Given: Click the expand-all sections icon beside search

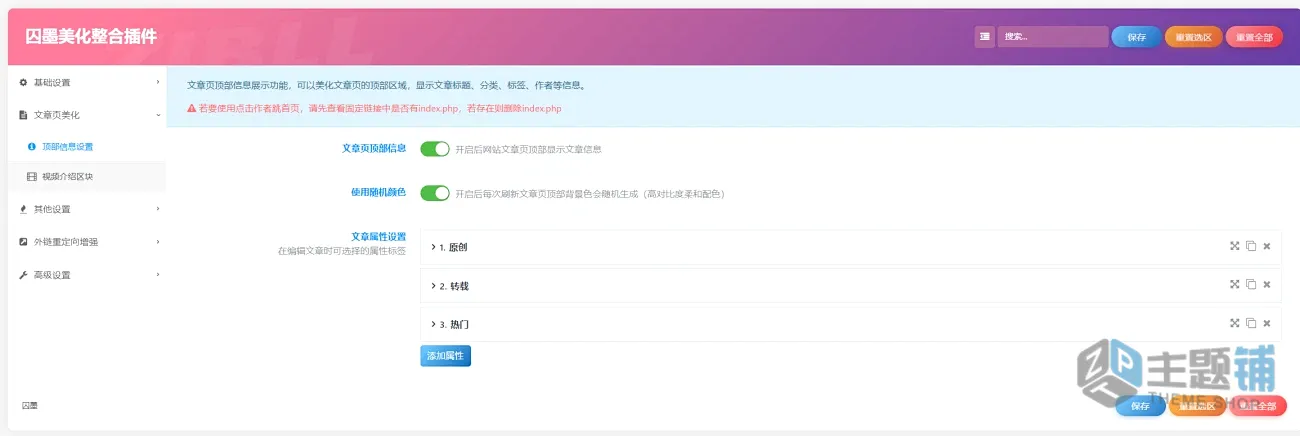Looking at the screenshot, I should pos(985,37).
